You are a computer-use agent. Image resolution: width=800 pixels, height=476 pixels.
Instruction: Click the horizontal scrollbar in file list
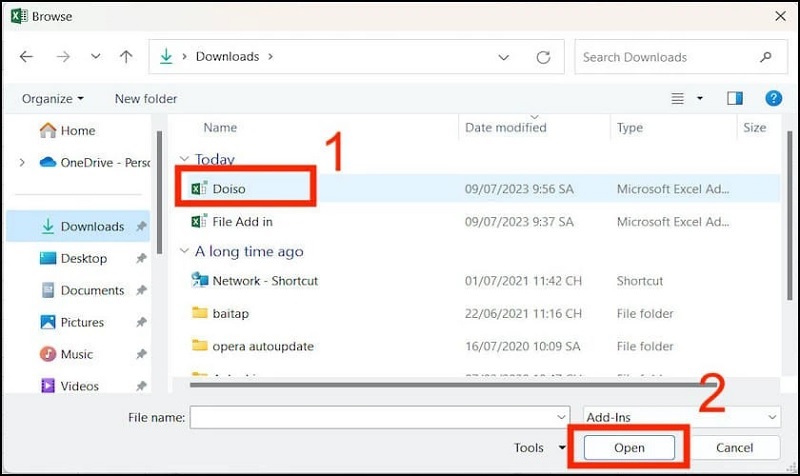pos(430,381)
